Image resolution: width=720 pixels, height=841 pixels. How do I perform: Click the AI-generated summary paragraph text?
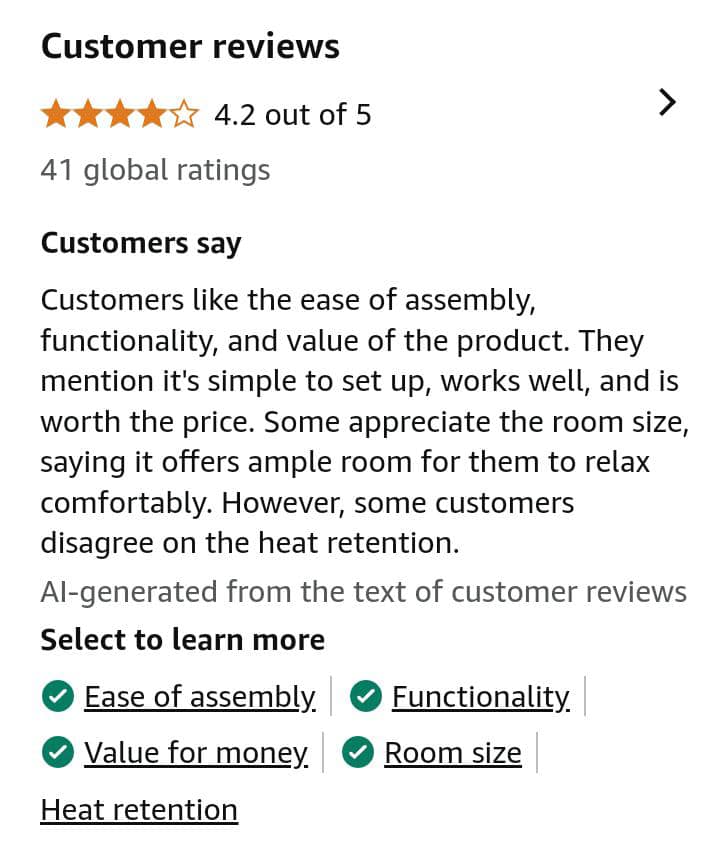(360, 421)
